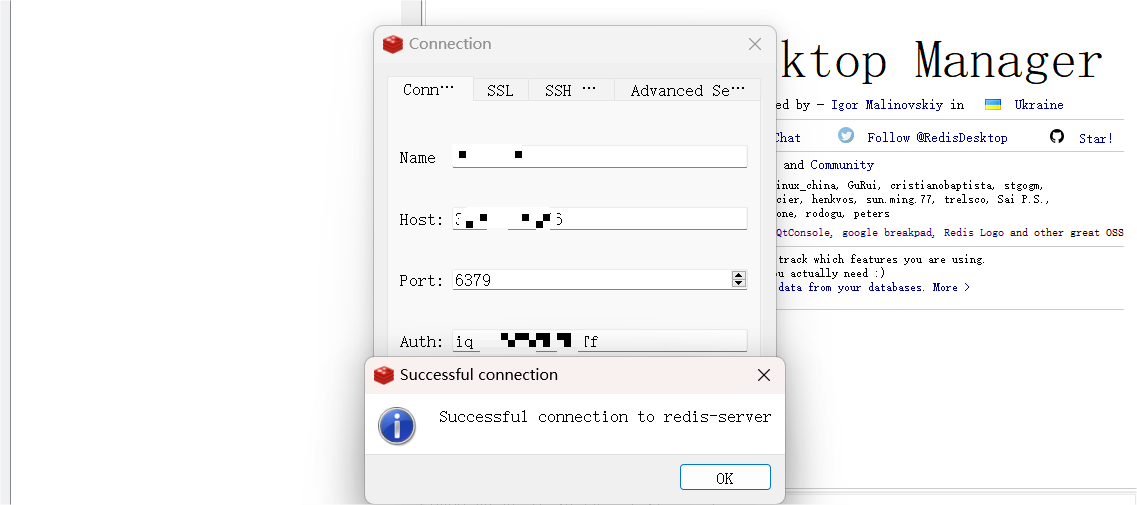This screenshot has width=1137, height=505.
Task: Click the 'Manager' heading text
Action: (x=1009, y=60)
